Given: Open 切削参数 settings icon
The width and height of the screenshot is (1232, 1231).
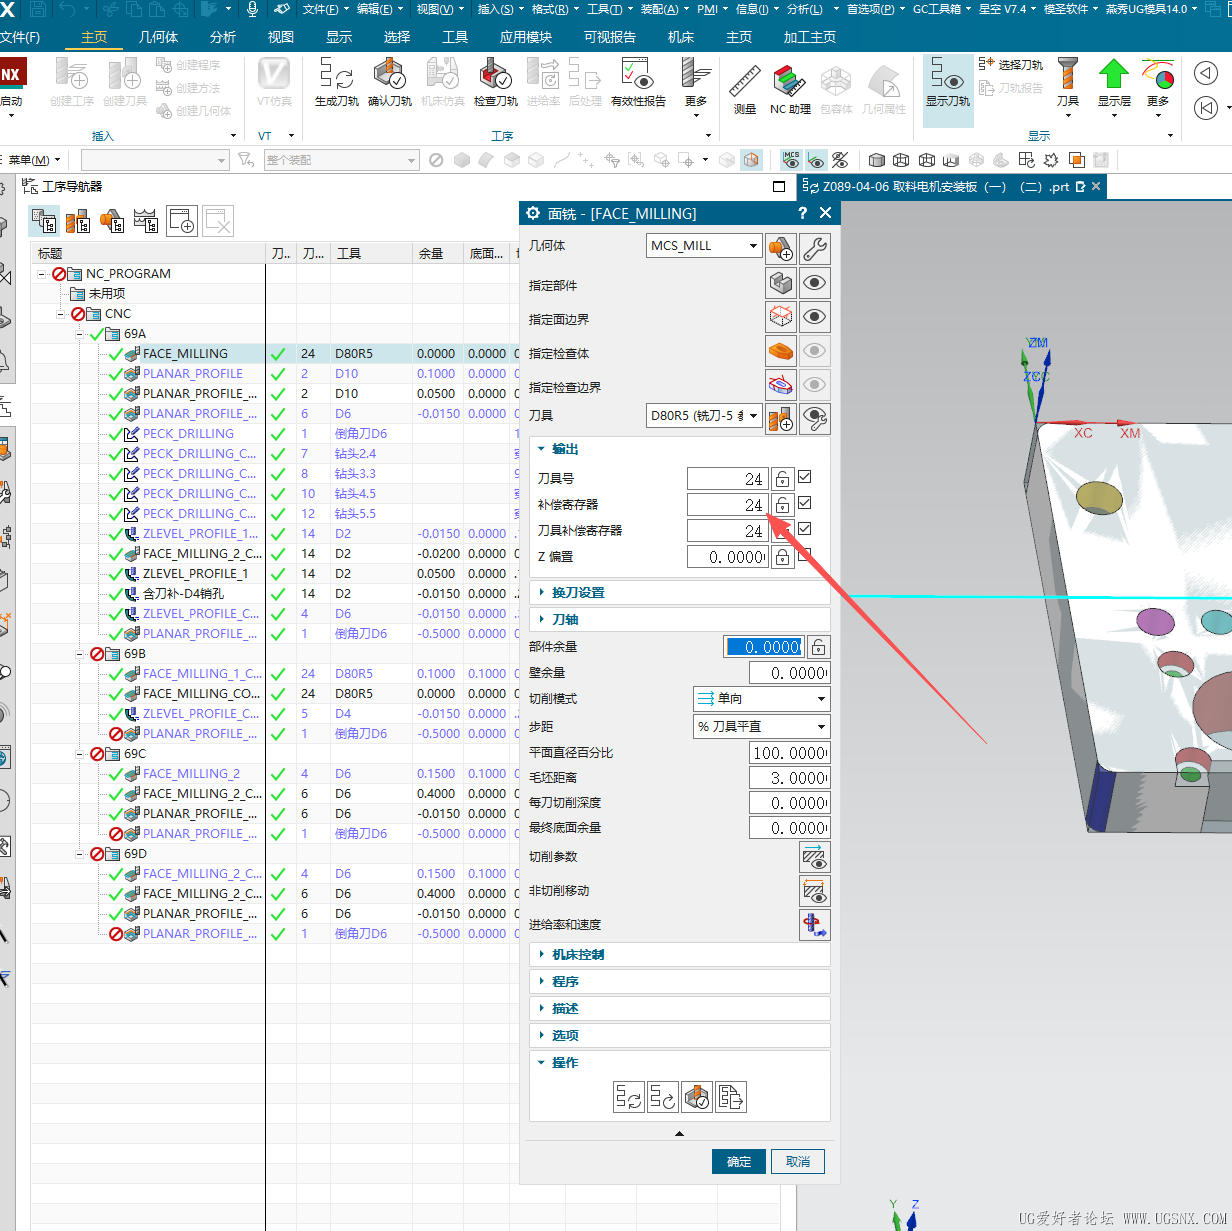Looking at the screenshot, I should (814, 857).
